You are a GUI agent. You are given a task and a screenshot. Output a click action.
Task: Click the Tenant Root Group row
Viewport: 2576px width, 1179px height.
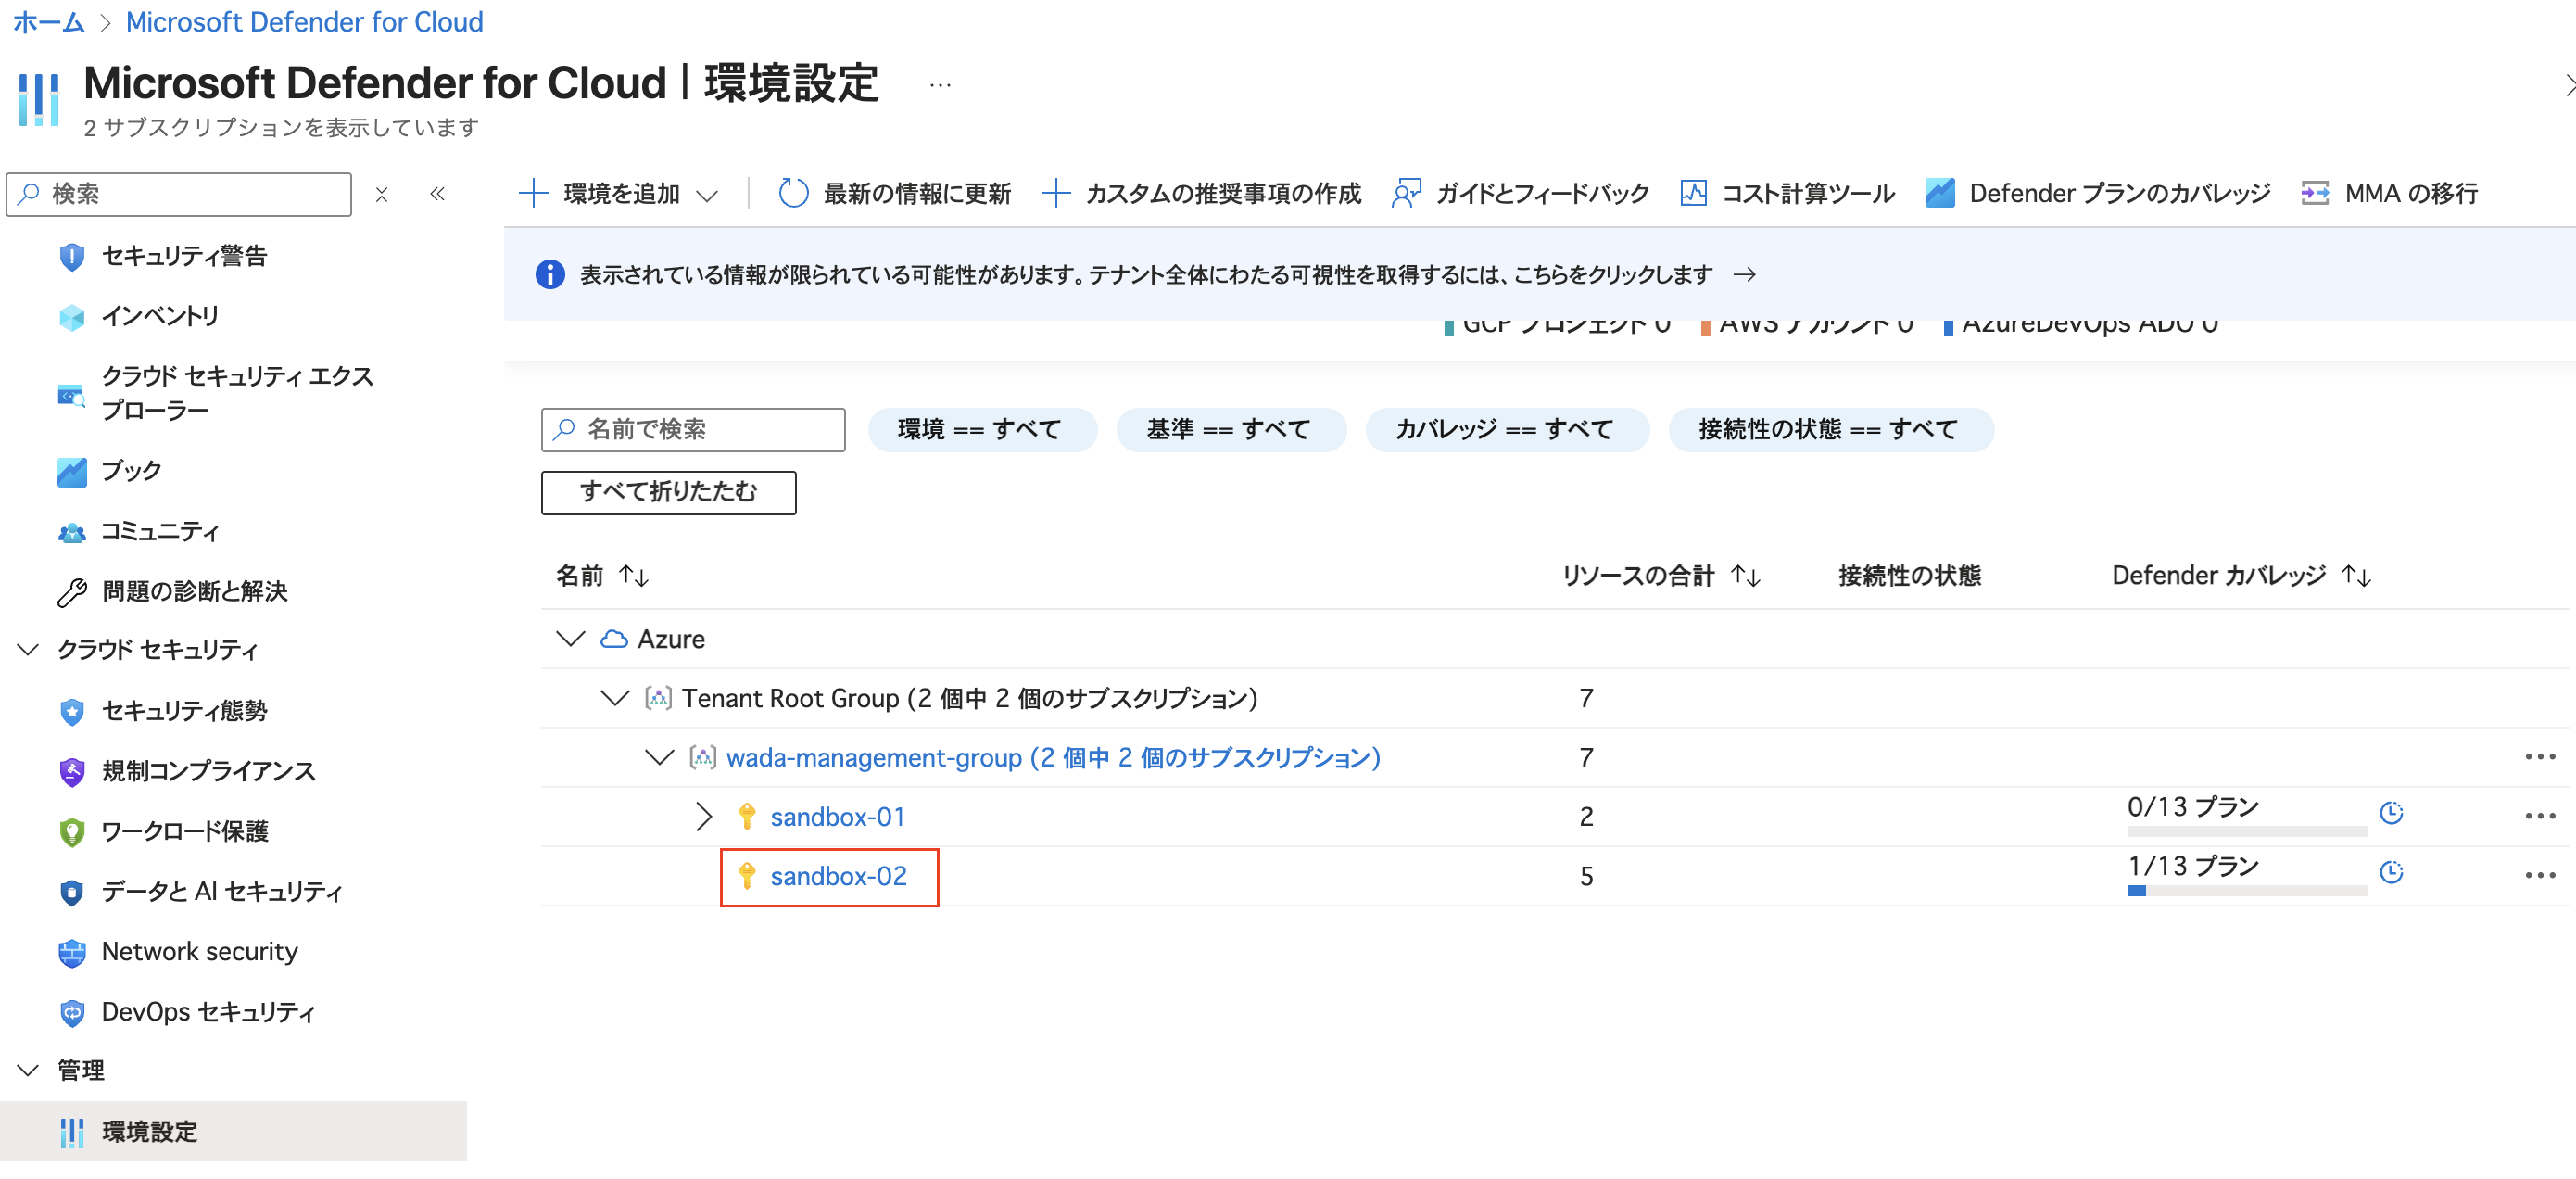(x=1555, y=698)
